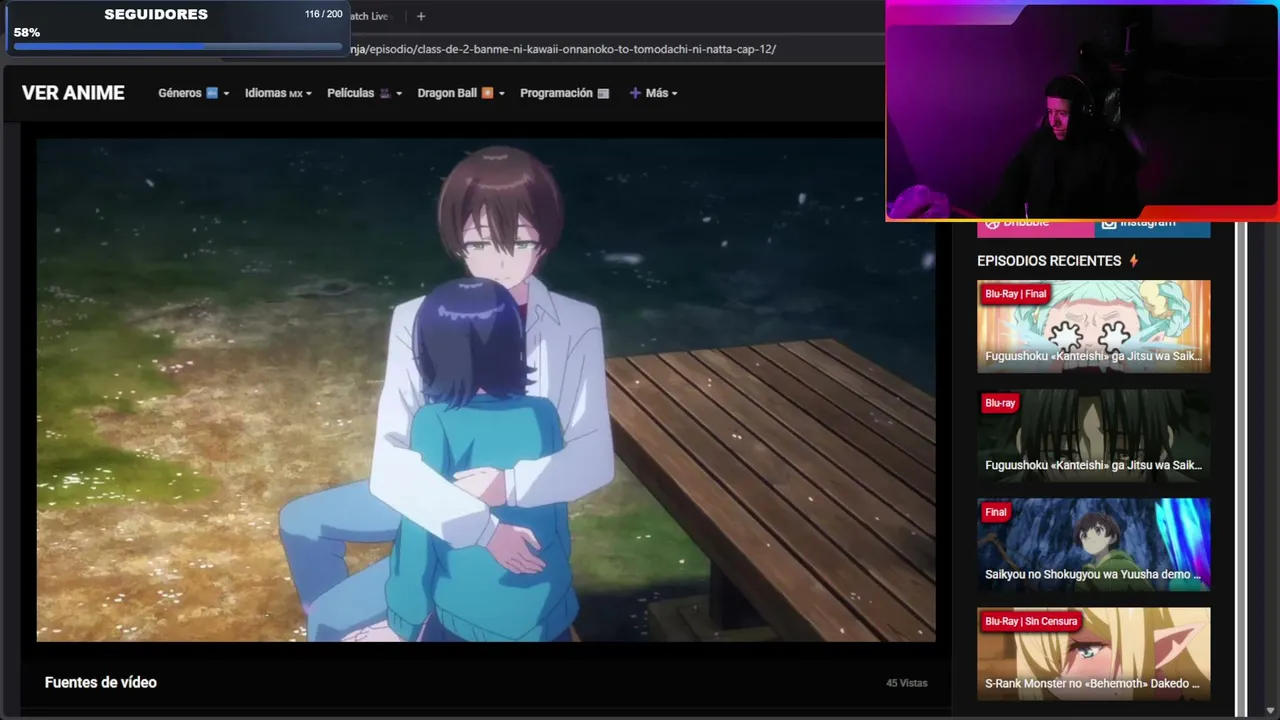Open the Dragon Ball dropdown menu
This screenshot has height=720, width=1280.
pyautogui.click(x=461, y=93)
